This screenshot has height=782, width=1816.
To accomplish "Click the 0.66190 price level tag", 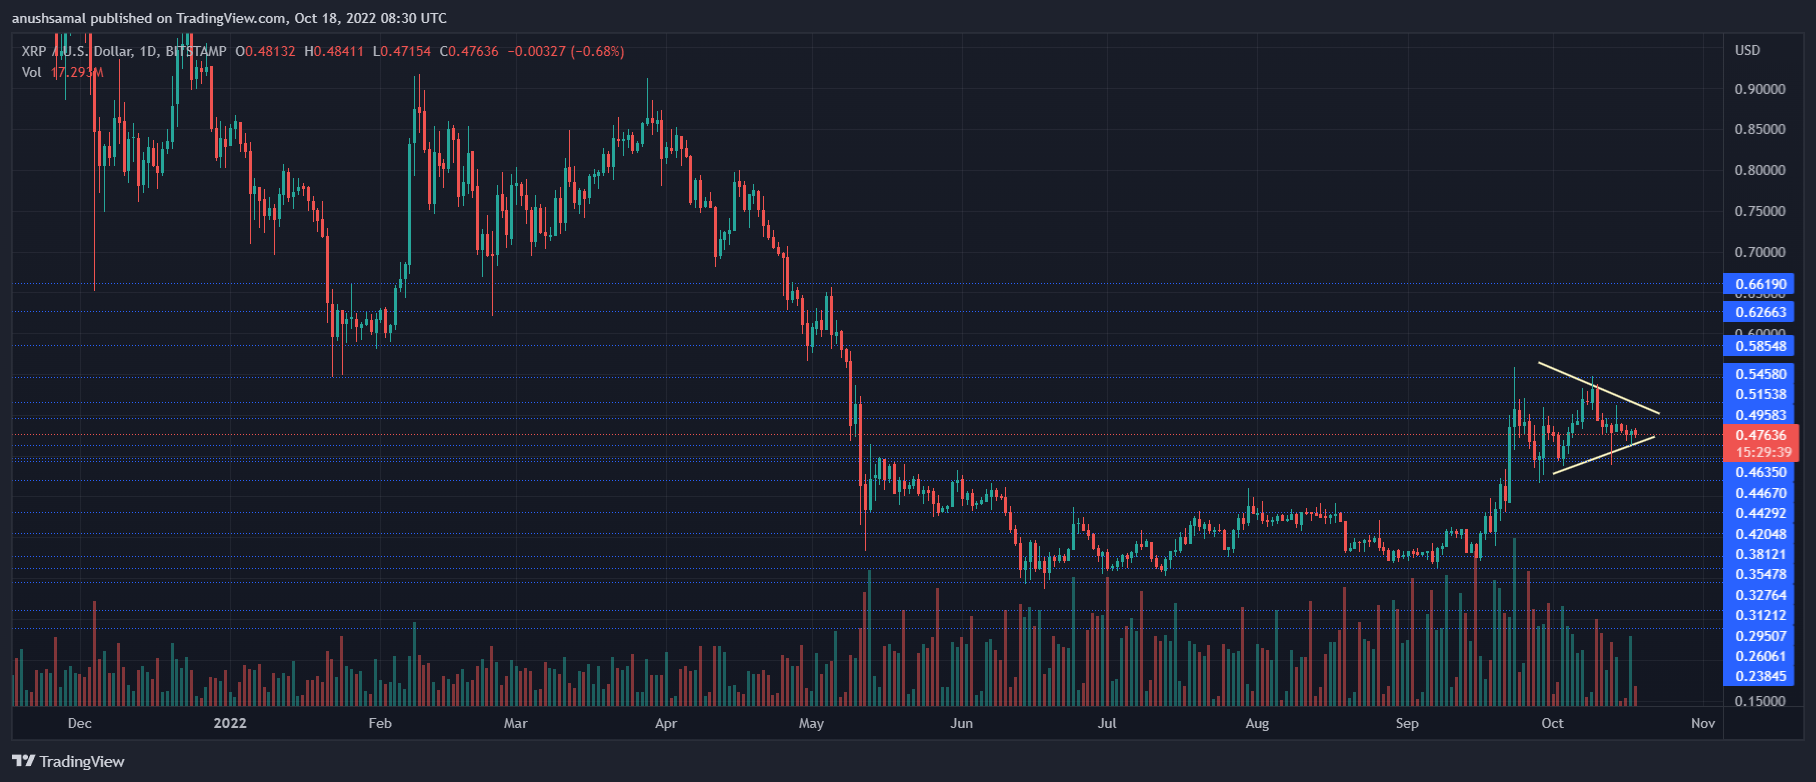I will (x=1759, y=284).
